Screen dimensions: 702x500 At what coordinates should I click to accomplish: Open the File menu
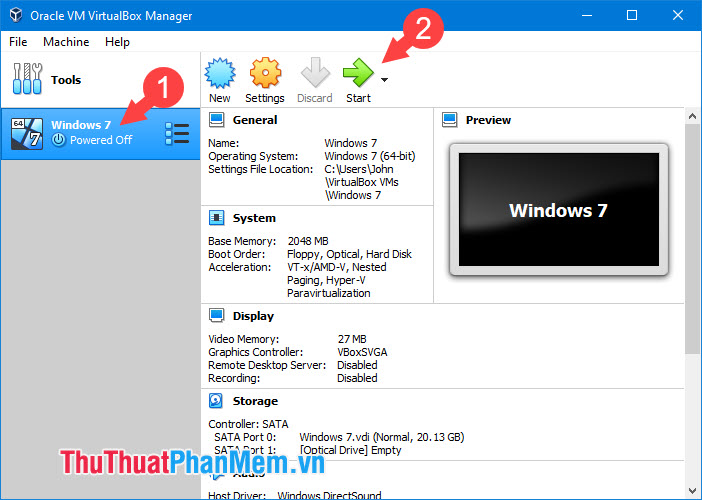[x=18, y=42]
